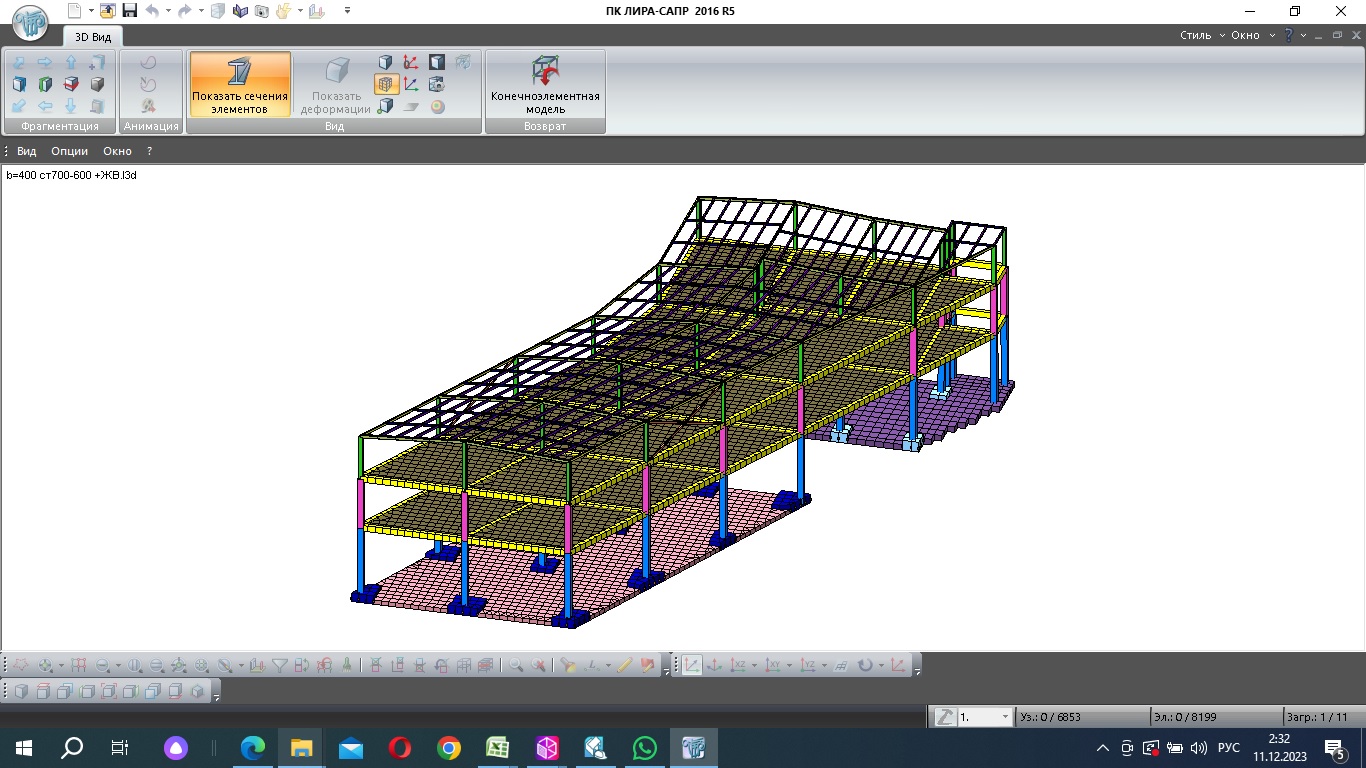1366x768 pixels.
Task: Expand the XZ projection dropdown arrow
Action: pos(755,666)
